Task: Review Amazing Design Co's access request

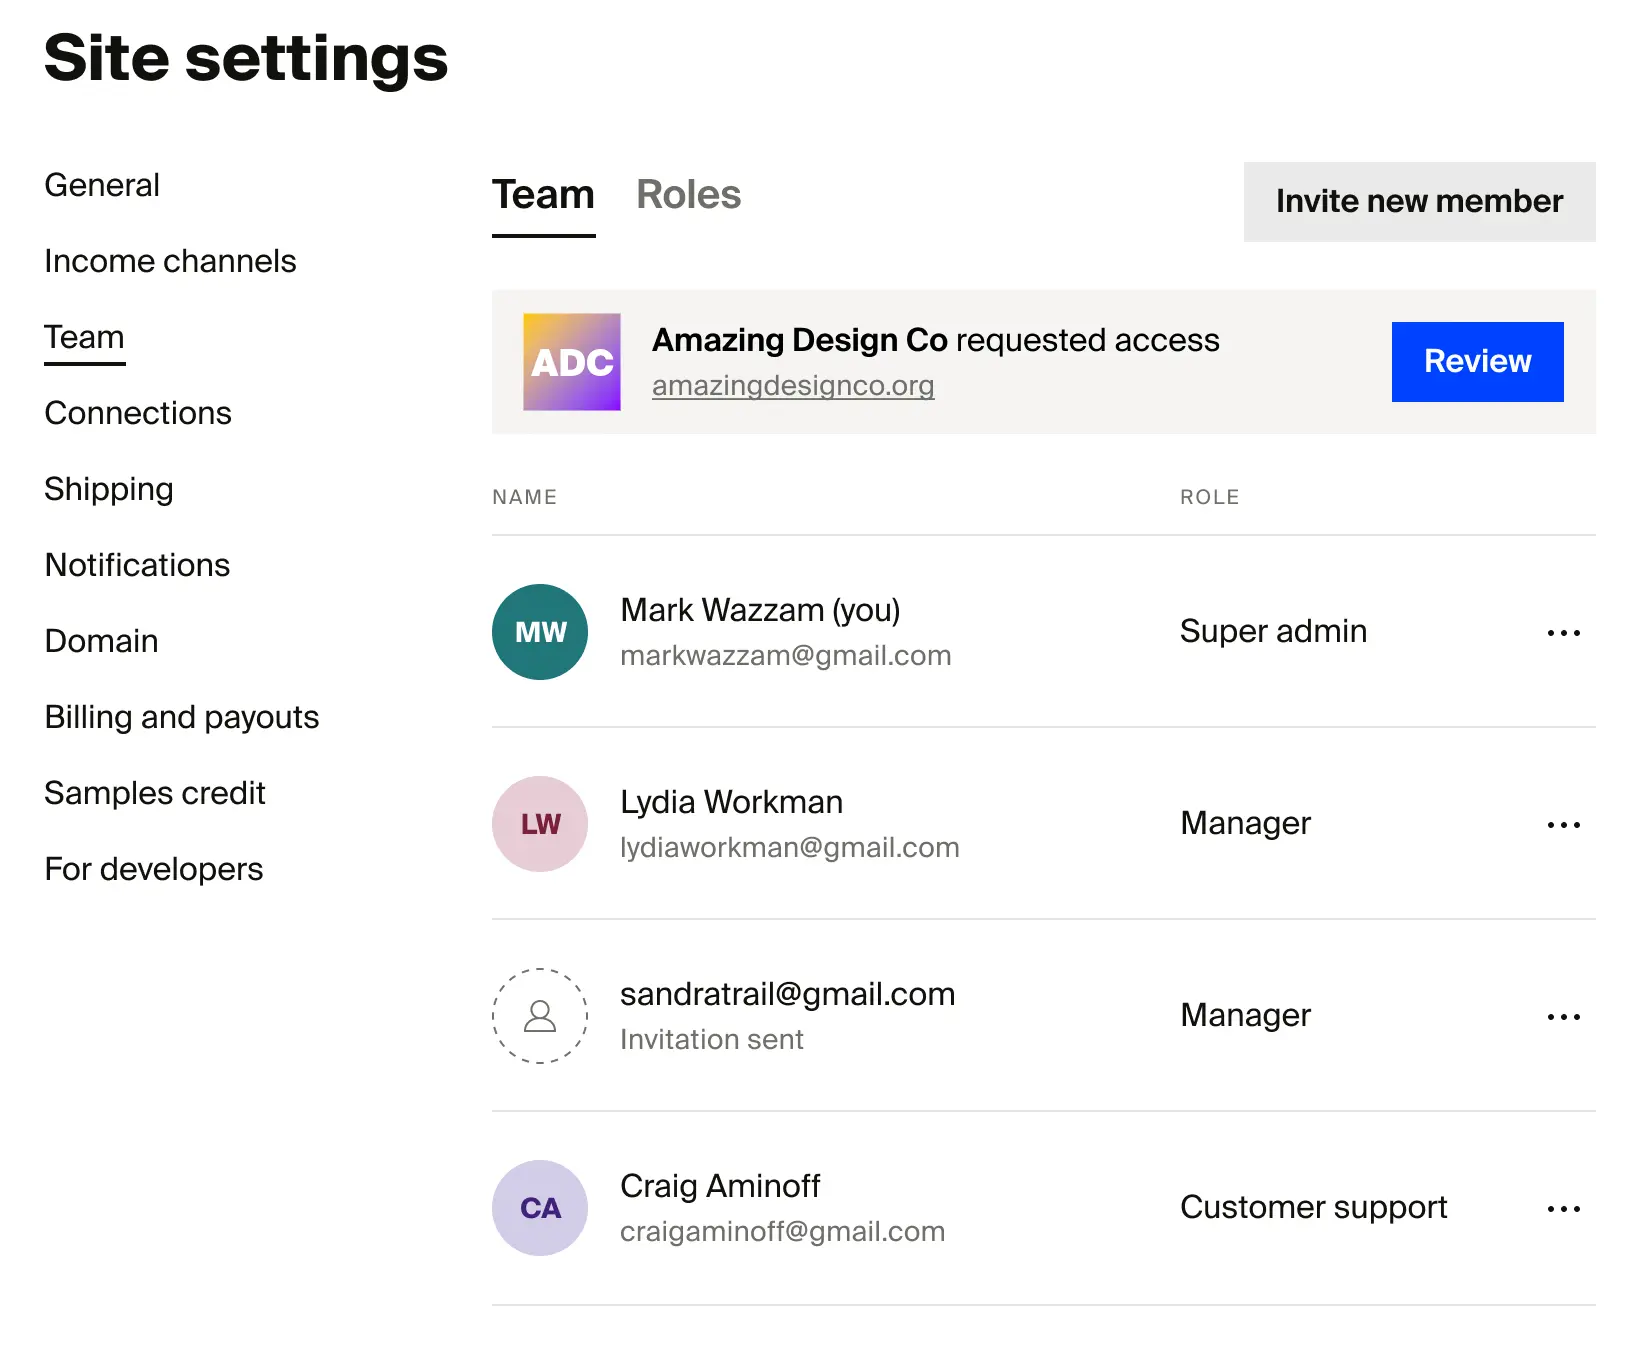Action: point(1477,362)
